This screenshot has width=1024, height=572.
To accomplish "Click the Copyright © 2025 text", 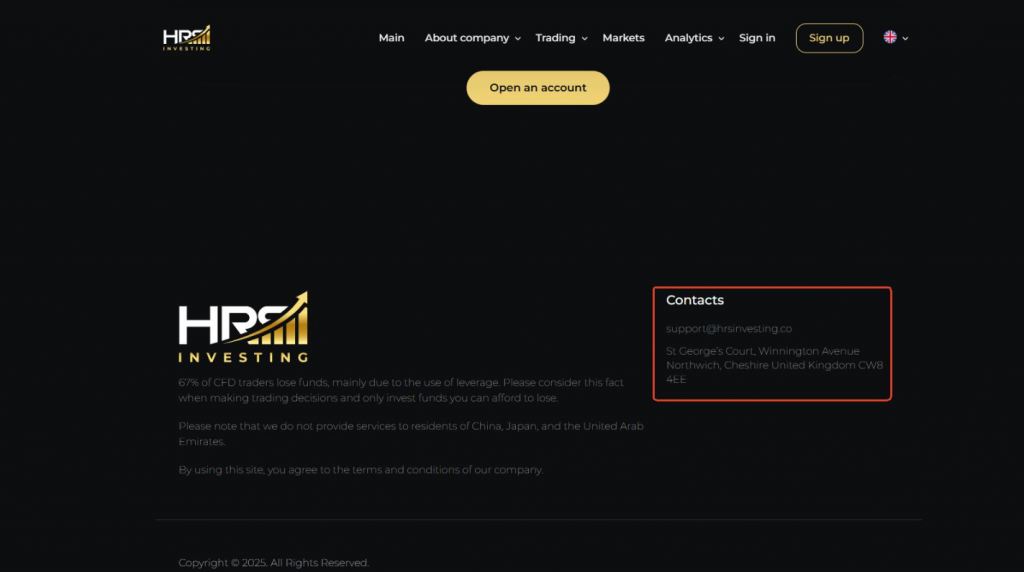I will coord(274,562).
